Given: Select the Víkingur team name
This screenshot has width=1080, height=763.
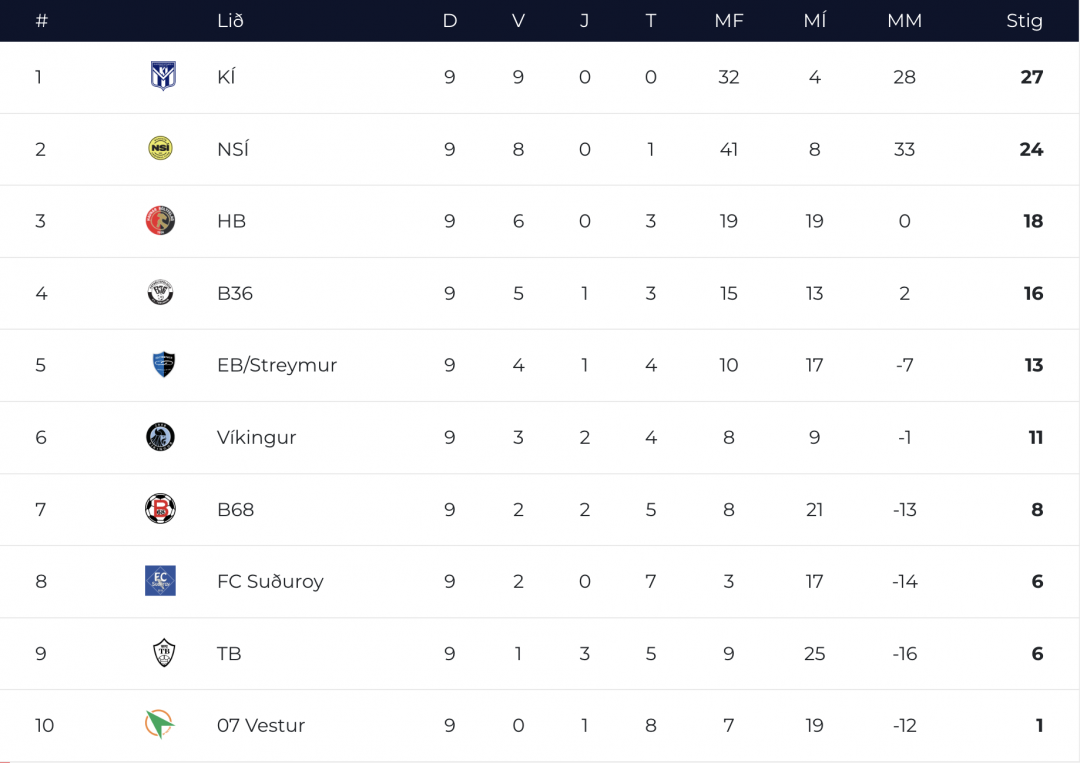Looking at the screenshot, I should tap(256, 437).
